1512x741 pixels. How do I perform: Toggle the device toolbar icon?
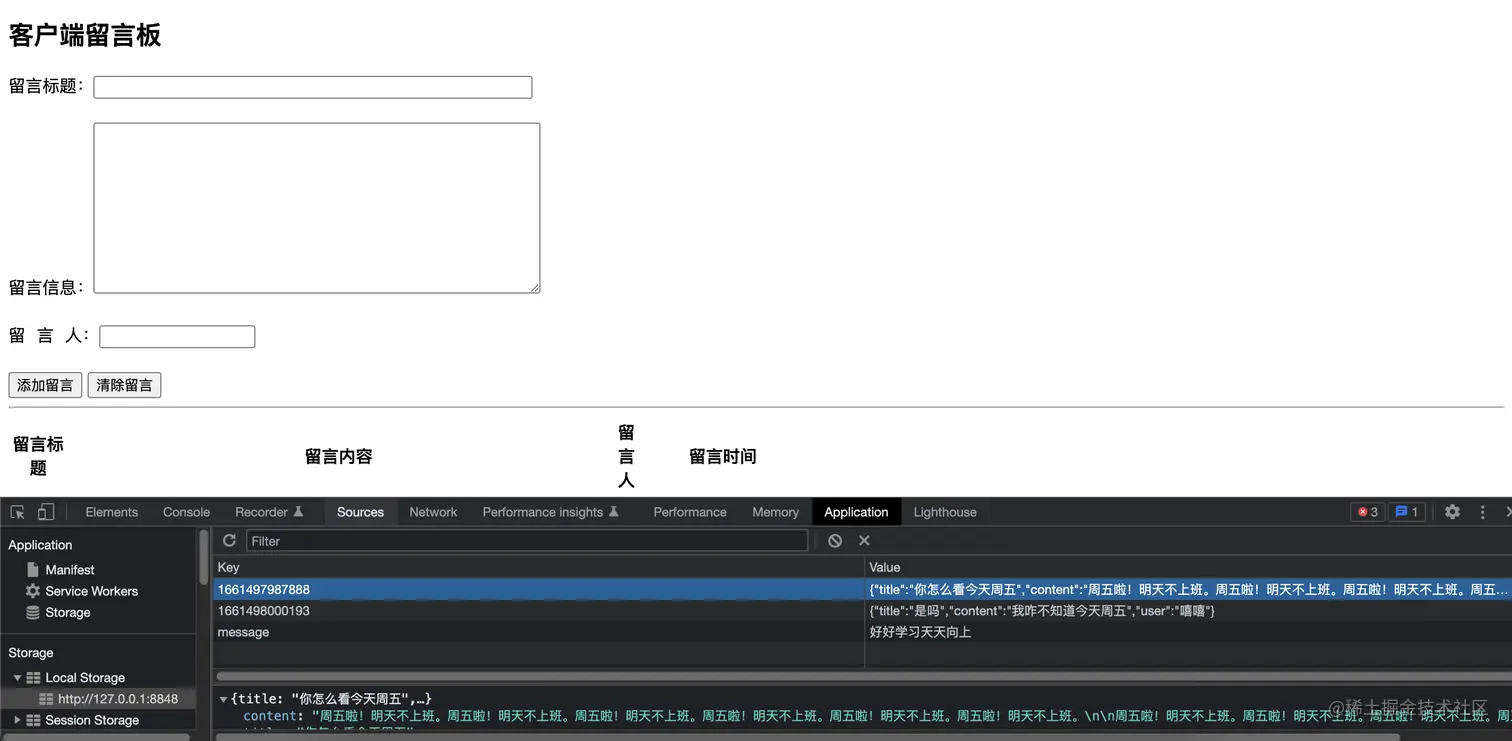tap(46, 512)
